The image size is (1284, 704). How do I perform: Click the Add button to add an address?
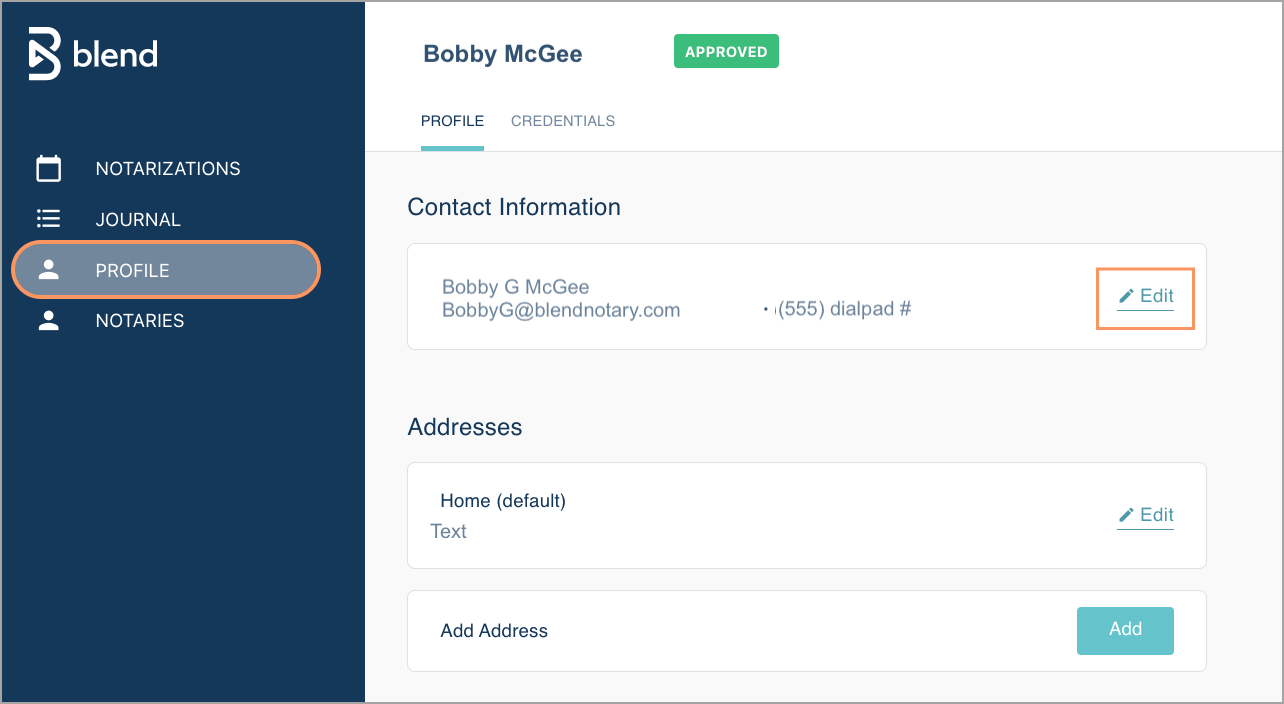point(1125,630)
